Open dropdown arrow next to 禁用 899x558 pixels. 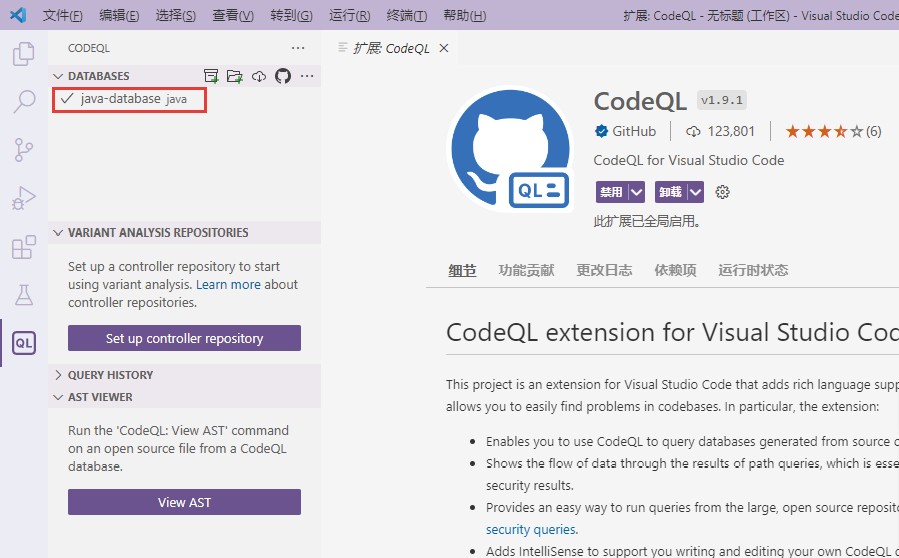(x=636, y=192)
